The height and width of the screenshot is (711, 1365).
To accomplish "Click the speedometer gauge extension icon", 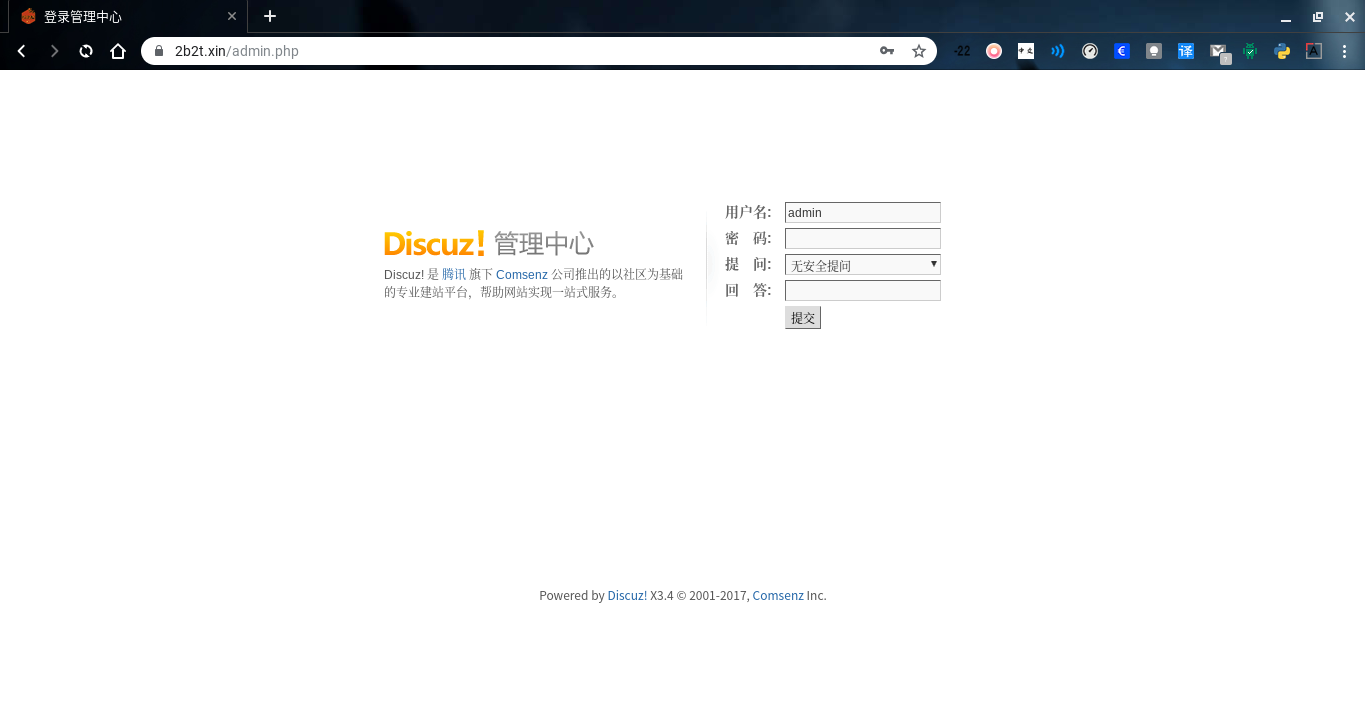I will point(1090,51).
